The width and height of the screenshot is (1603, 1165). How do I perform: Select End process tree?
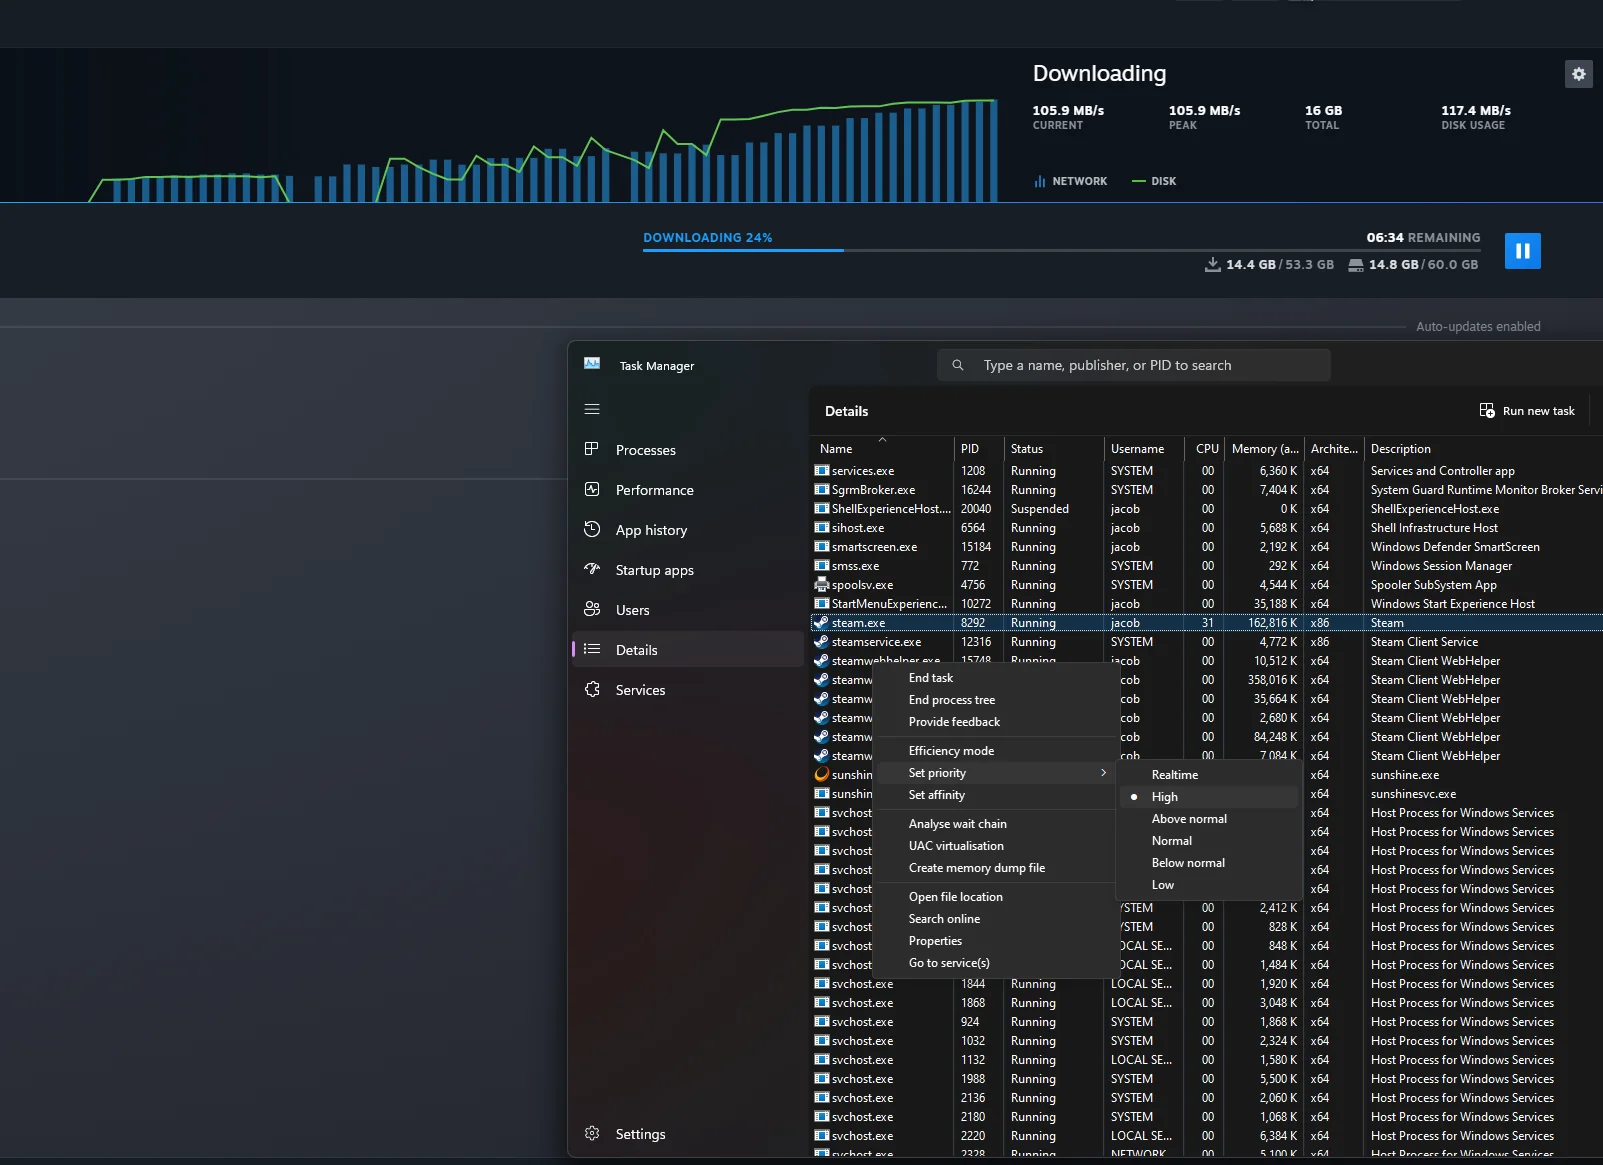(994, 700)
